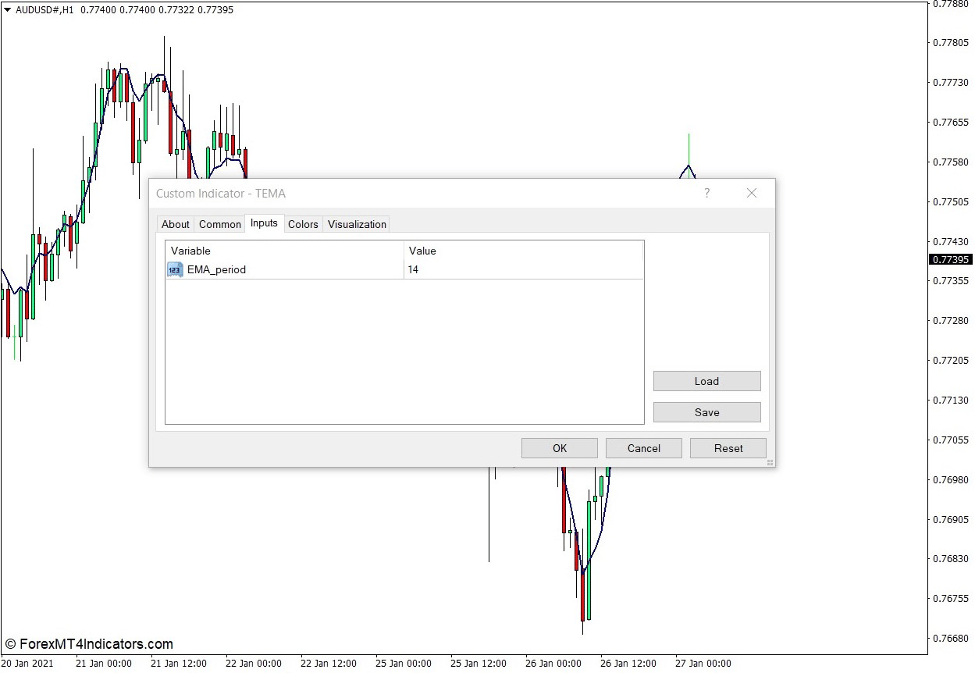
Task: Click the dialog resize grip
Action: point(771,463)
